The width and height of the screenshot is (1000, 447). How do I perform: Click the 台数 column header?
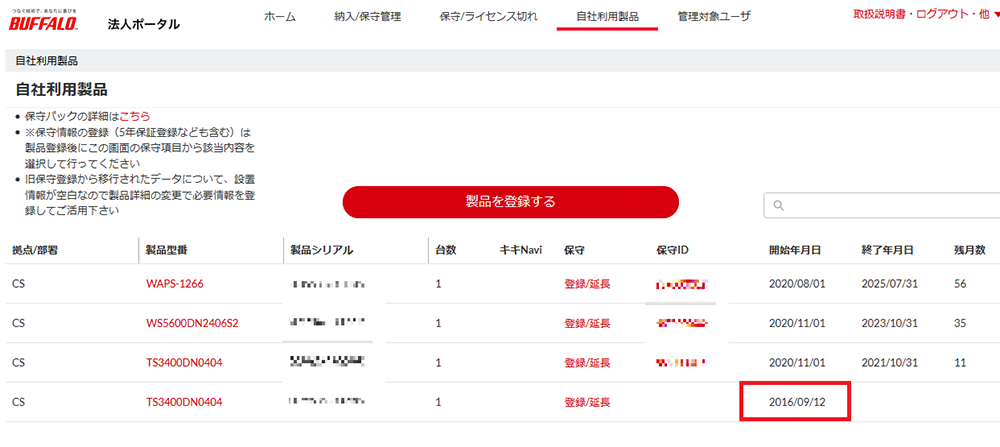click(446, 250)
